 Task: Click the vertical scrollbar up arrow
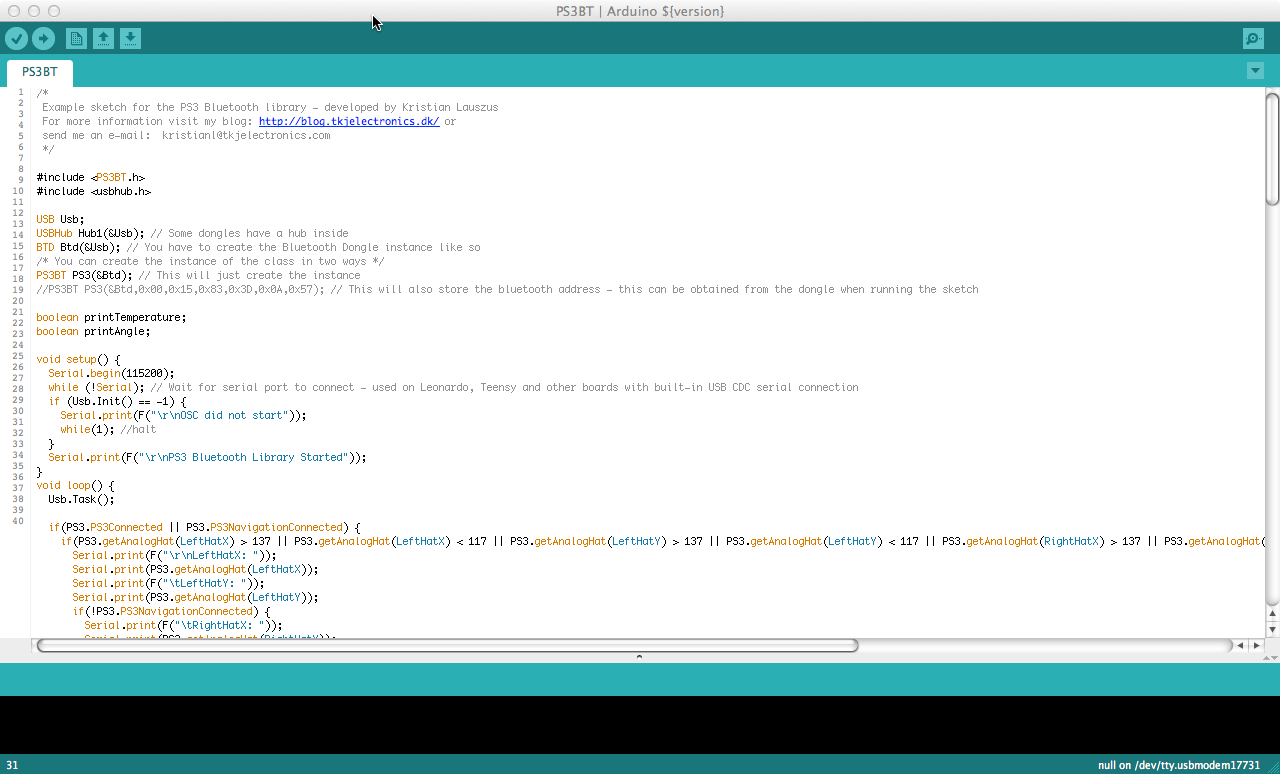[x=1272, y=614]
